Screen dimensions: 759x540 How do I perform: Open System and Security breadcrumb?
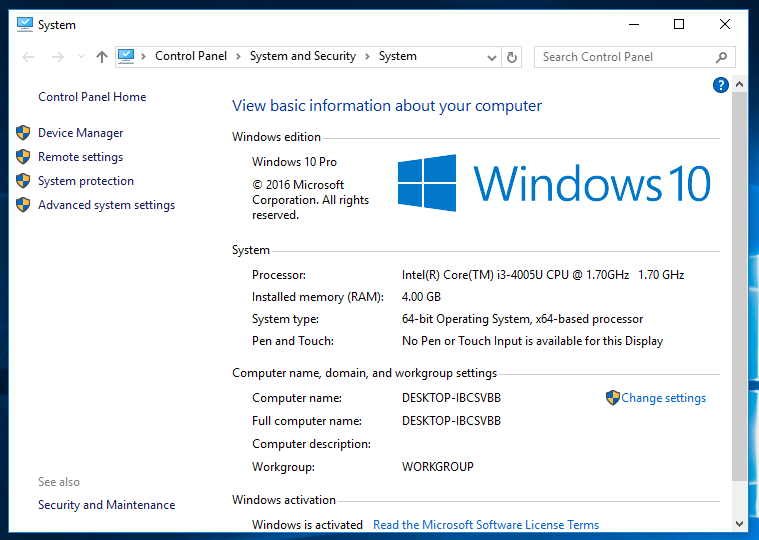[303, 56]
